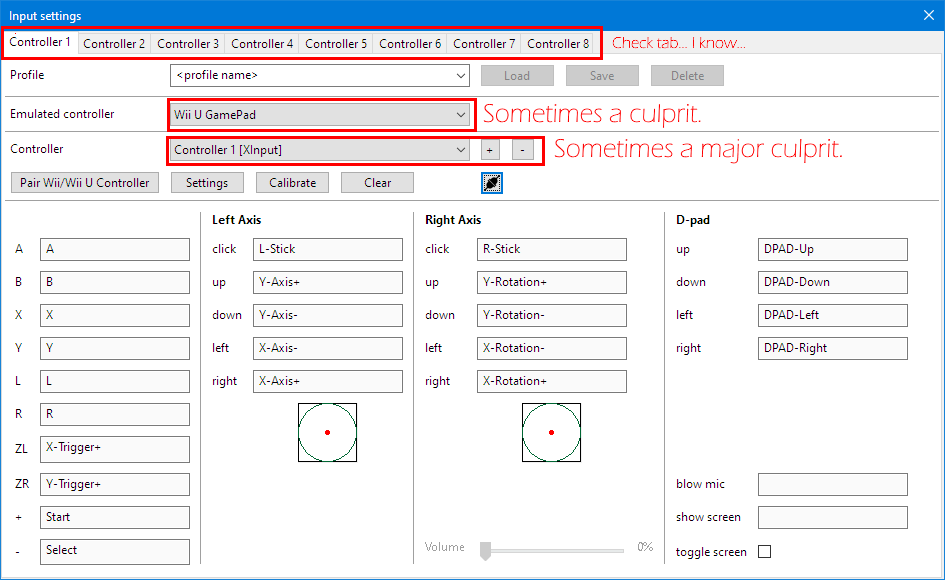The image size is (945, 580).
Task: Expand the Emulated controller dropdown
Action: point(319,115)
